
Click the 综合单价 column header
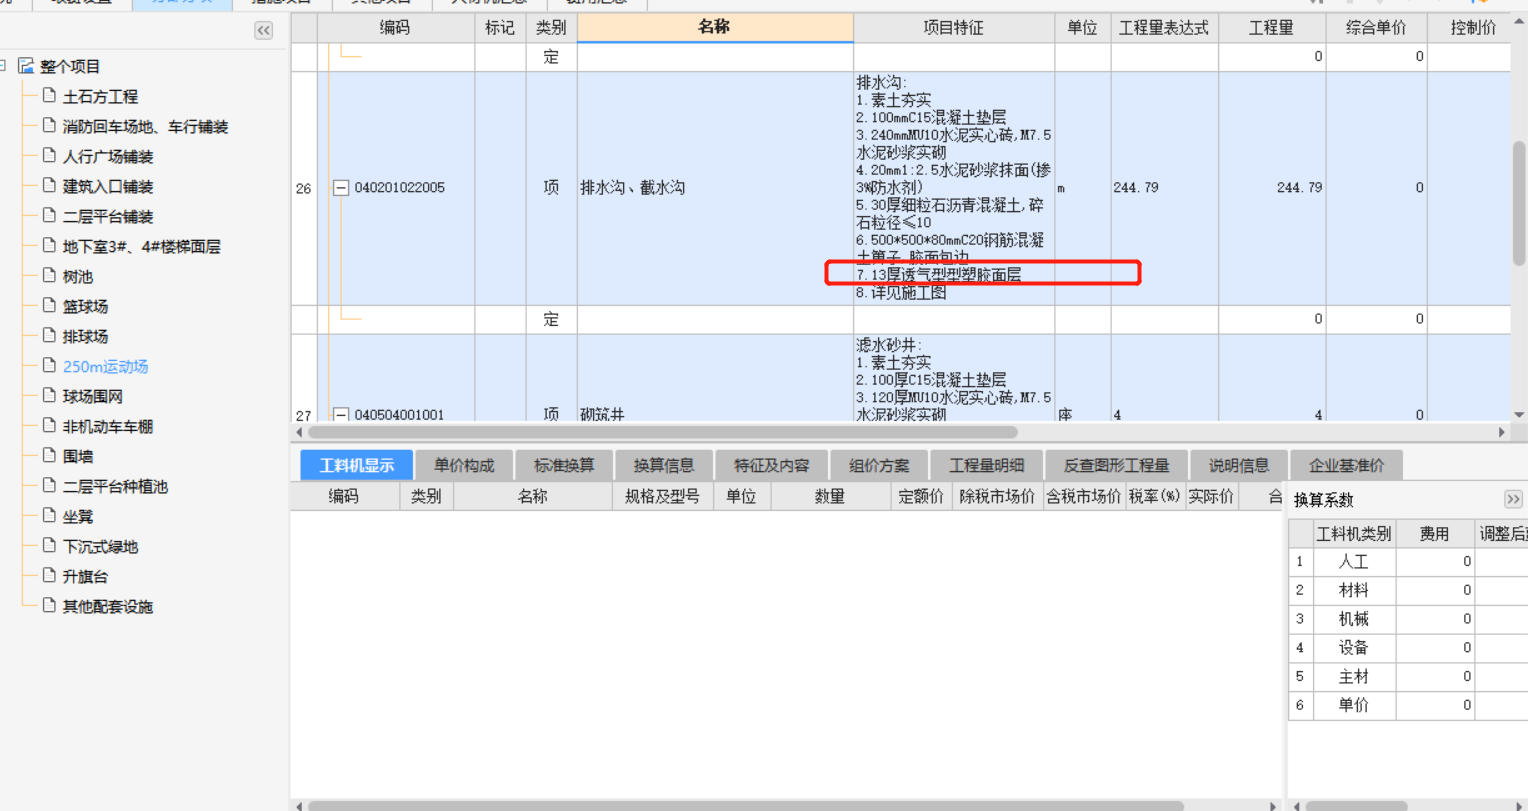tap(1376, 28)
